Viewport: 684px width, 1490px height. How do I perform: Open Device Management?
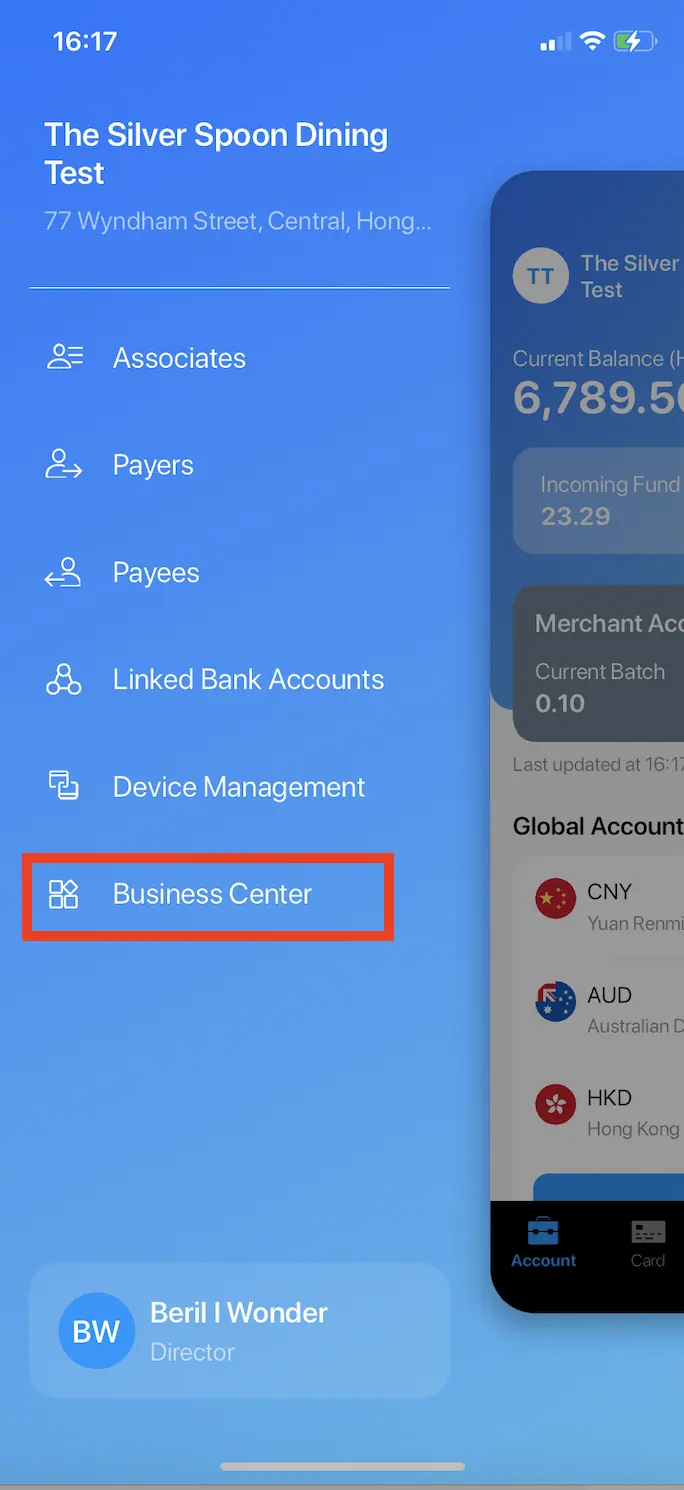click(x=239, y=787)
